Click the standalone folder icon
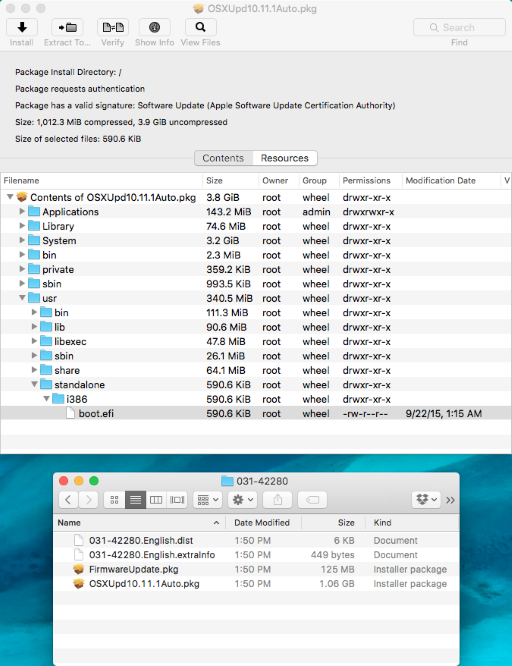Image resolution: width=512 pixels, height=666 pixels. coord(46,384)
